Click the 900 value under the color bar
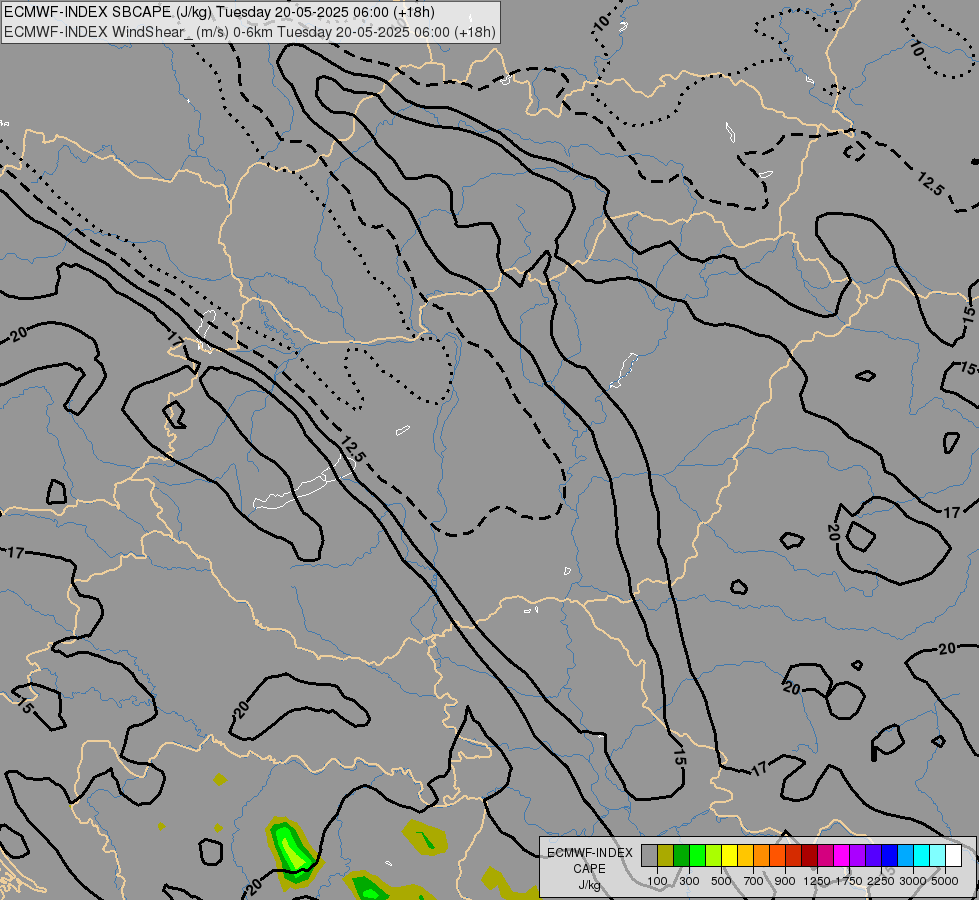Image resolution: width=979 pixels, height=900 pixels. click(x=785, y=881)
